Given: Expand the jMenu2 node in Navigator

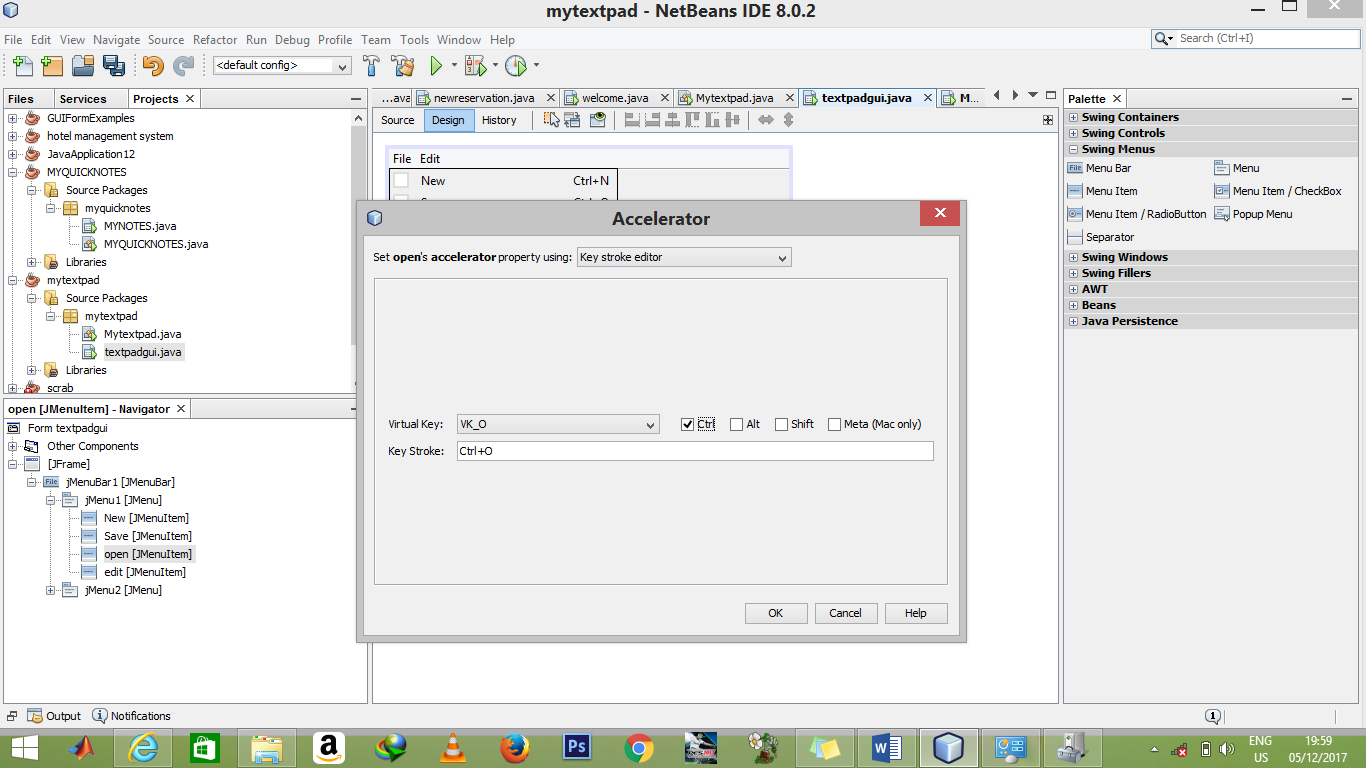Looking at the screenshot, I should point(50,590).
